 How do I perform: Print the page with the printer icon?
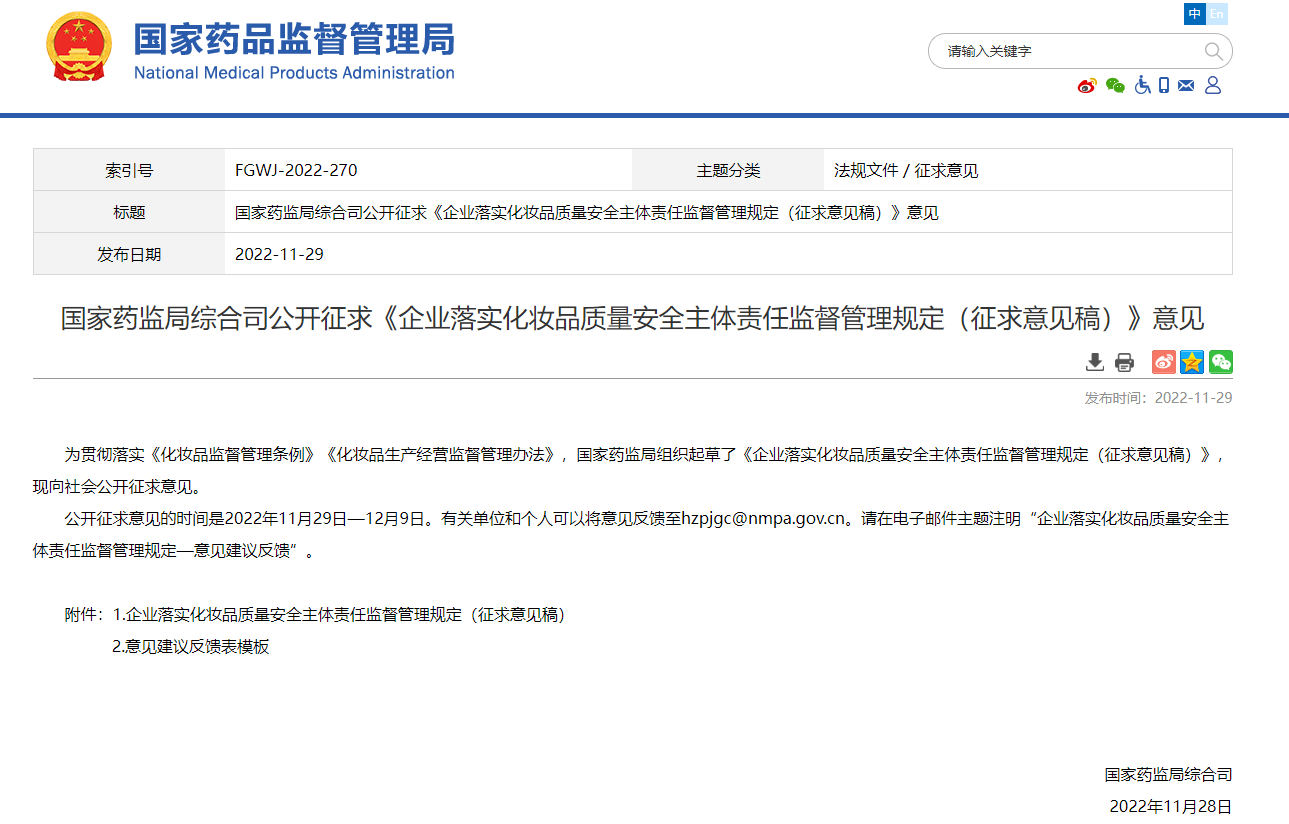(x=1125, y=362)
